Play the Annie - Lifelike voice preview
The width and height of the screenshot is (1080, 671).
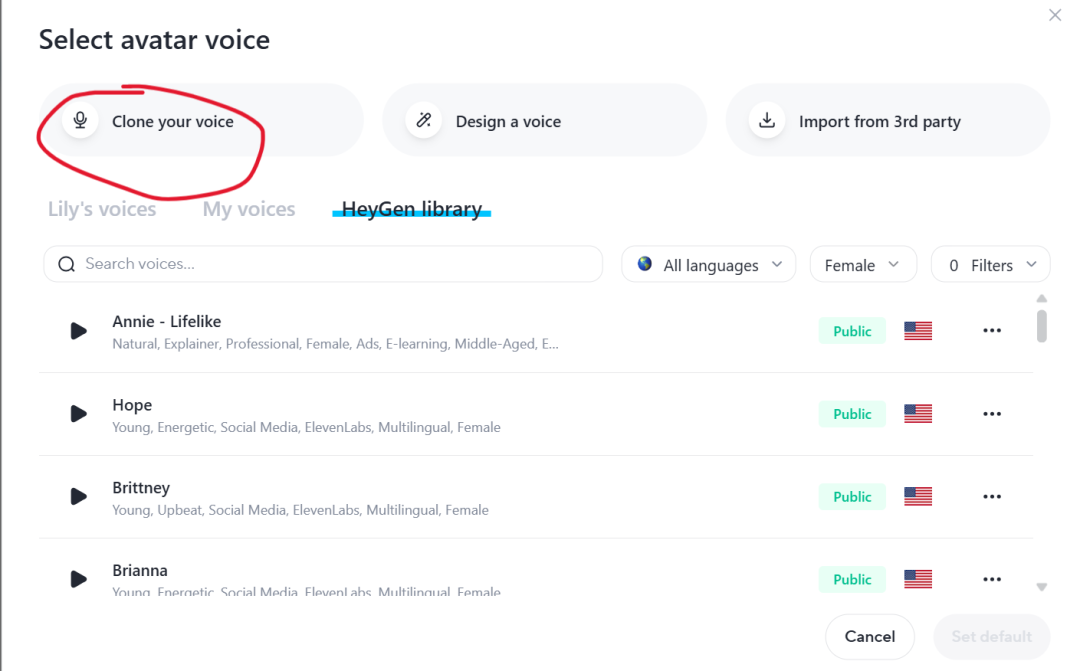(x=79, y=331)
